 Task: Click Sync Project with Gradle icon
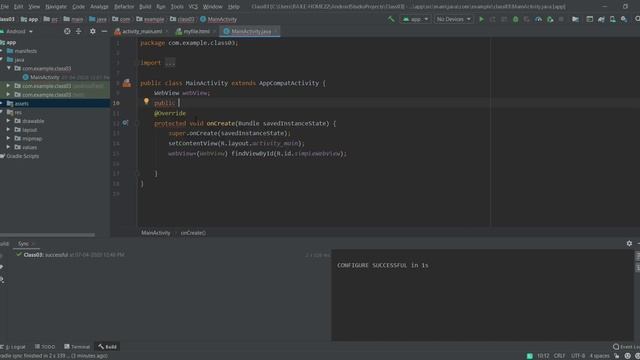(x=601, y=19)
